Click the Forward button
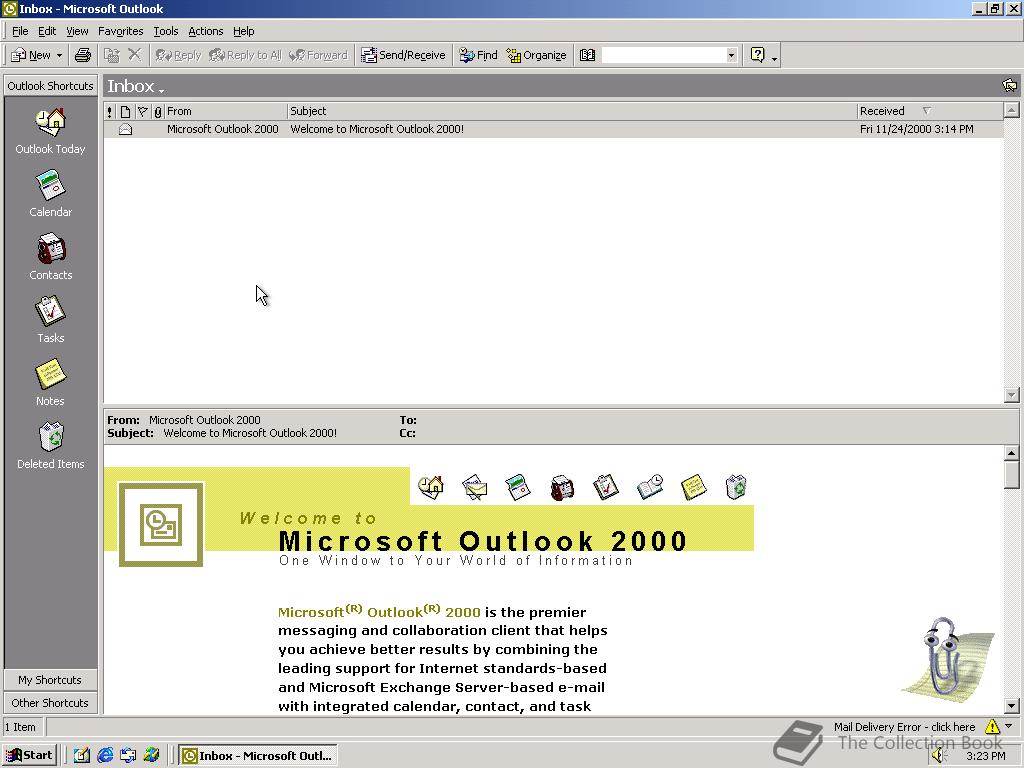The height and width of the screenshot is (768, 1024). pos(318,55)
